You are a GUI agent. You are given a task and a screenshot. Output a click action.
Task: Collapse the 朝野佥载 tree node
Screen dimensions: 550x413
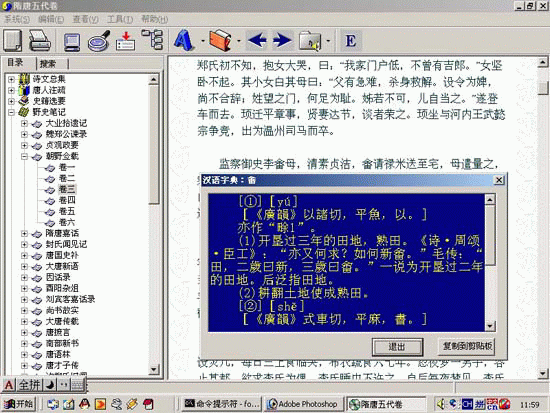pos(24,157)
